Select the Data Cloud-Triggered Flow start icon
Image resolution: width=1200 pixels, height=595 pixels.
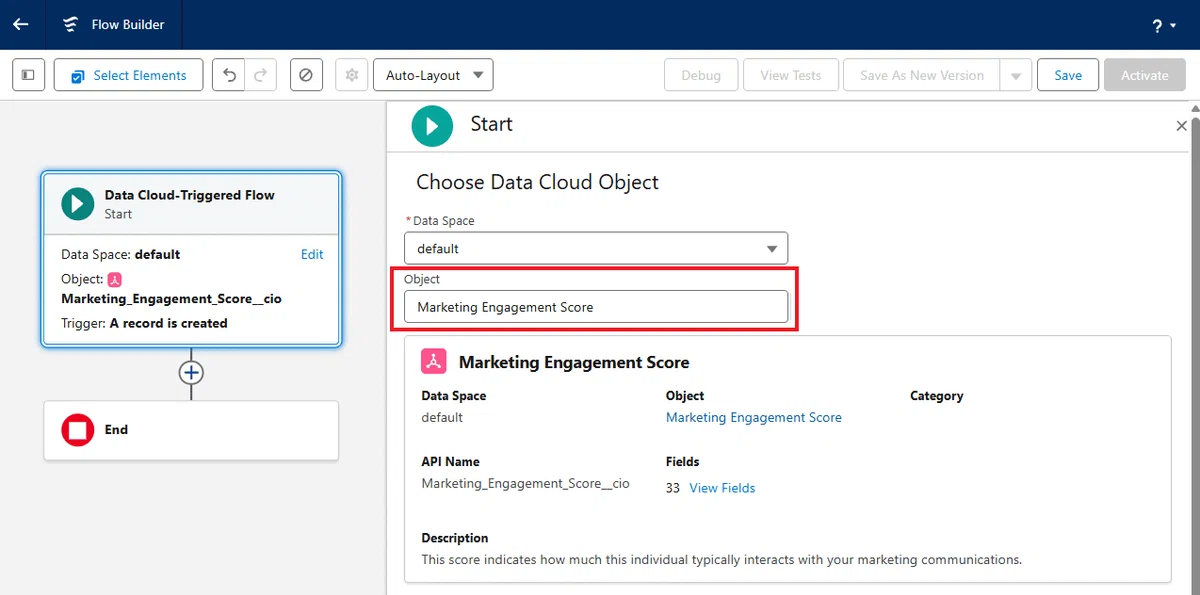(x=78, y=204)
